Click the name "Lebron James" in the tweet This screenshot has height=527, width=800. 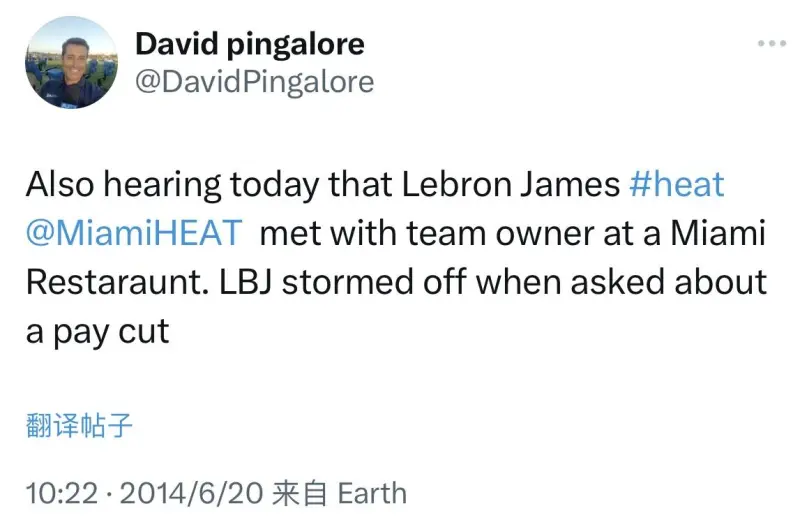coord(511,184)
